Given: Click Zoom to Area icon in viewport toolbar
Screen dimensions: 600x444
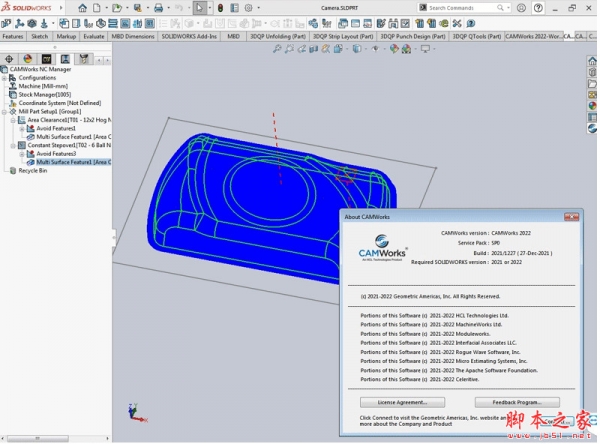Looking at the screenshot, I should coord(289,49).
